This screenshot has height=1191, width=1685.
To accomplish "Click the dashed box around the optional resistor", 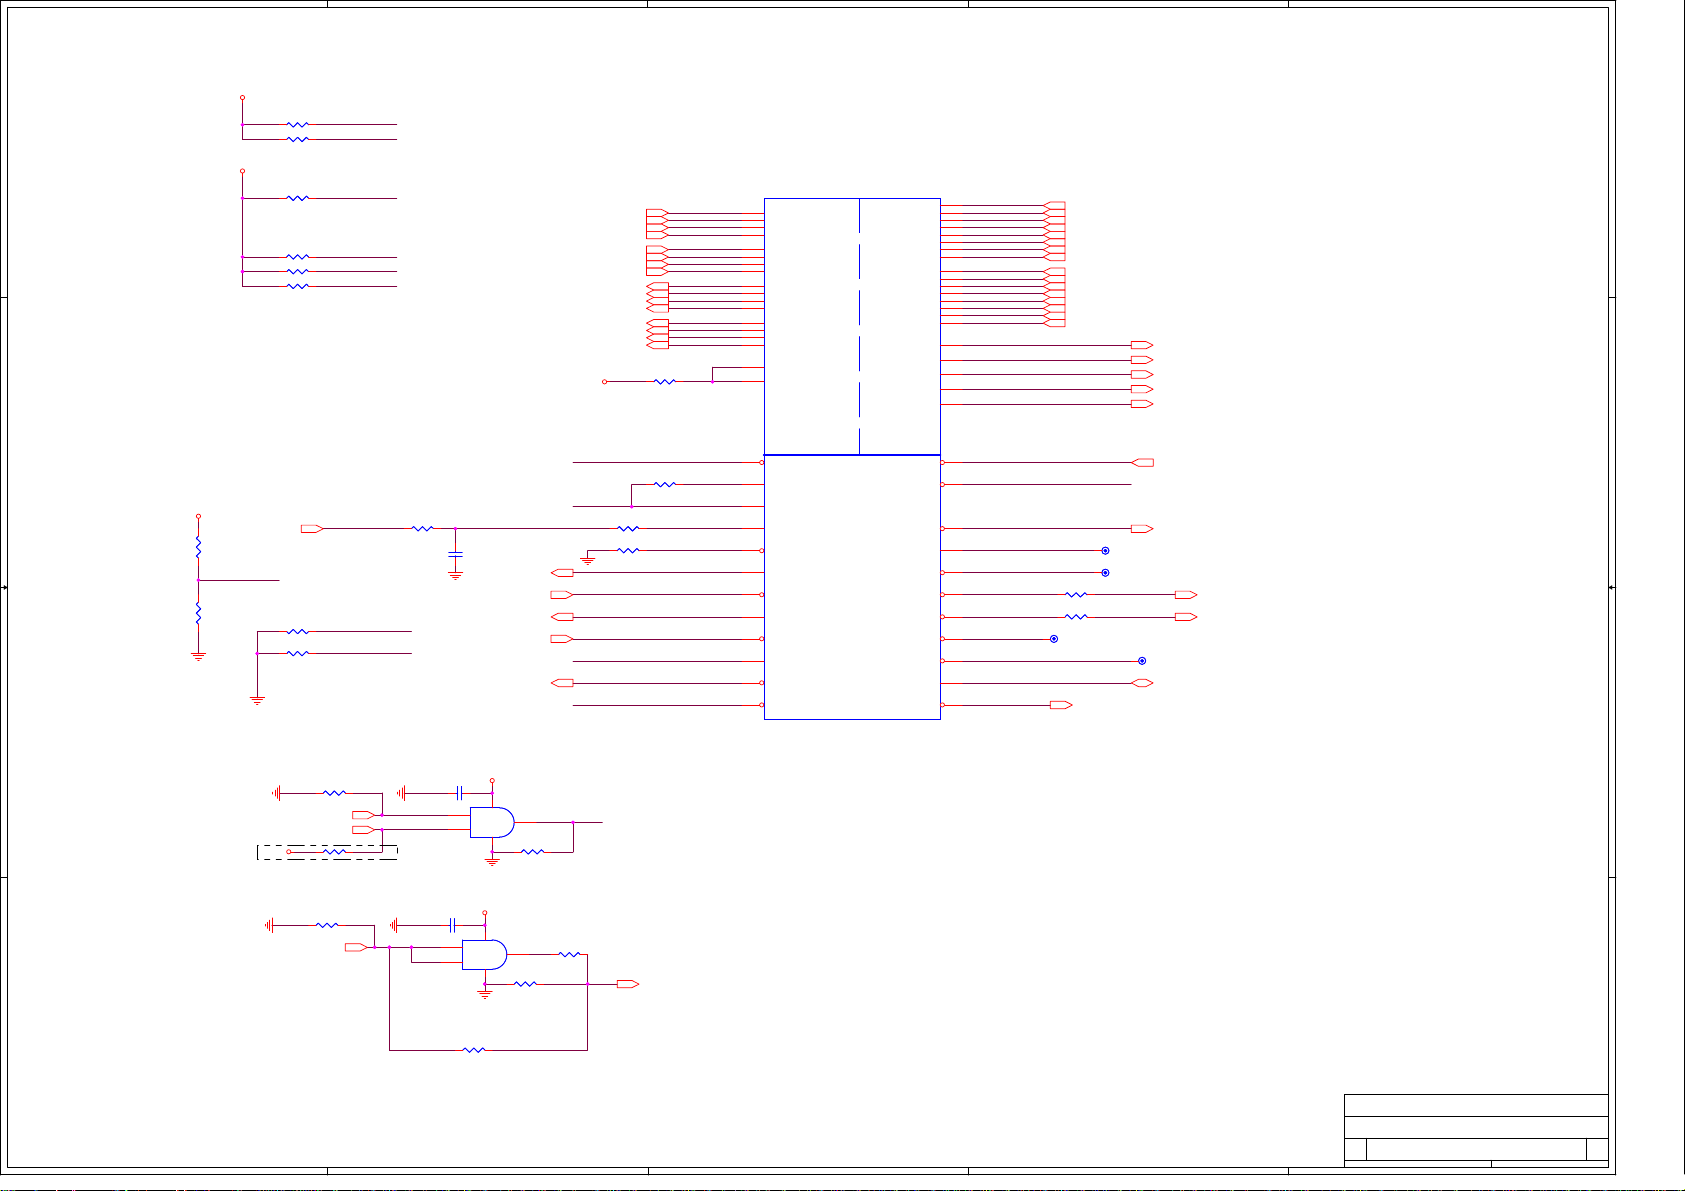I will [328, 852].
